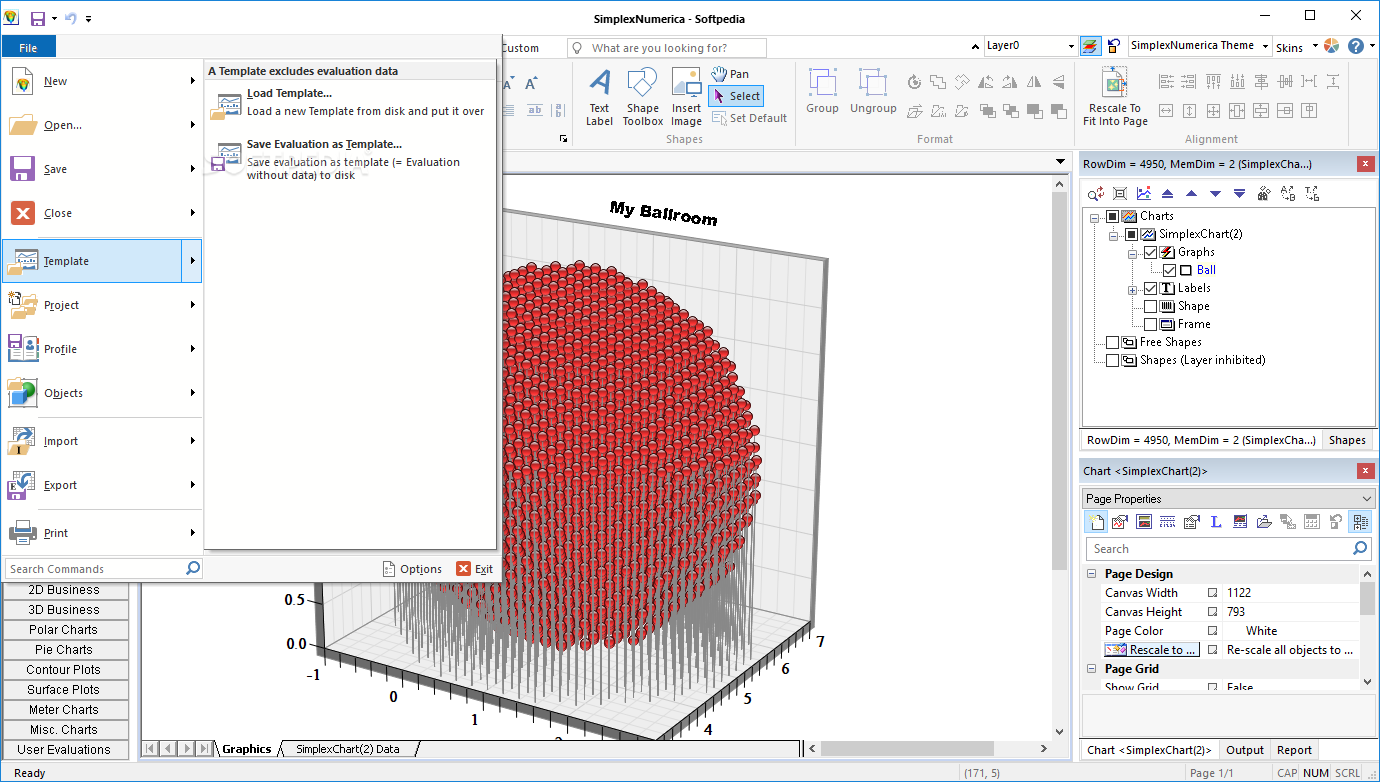Screen dimensions: 1380x782
Task: Switch to the SimplexChart(2) Data tab
Action: (x=347, y=749)
